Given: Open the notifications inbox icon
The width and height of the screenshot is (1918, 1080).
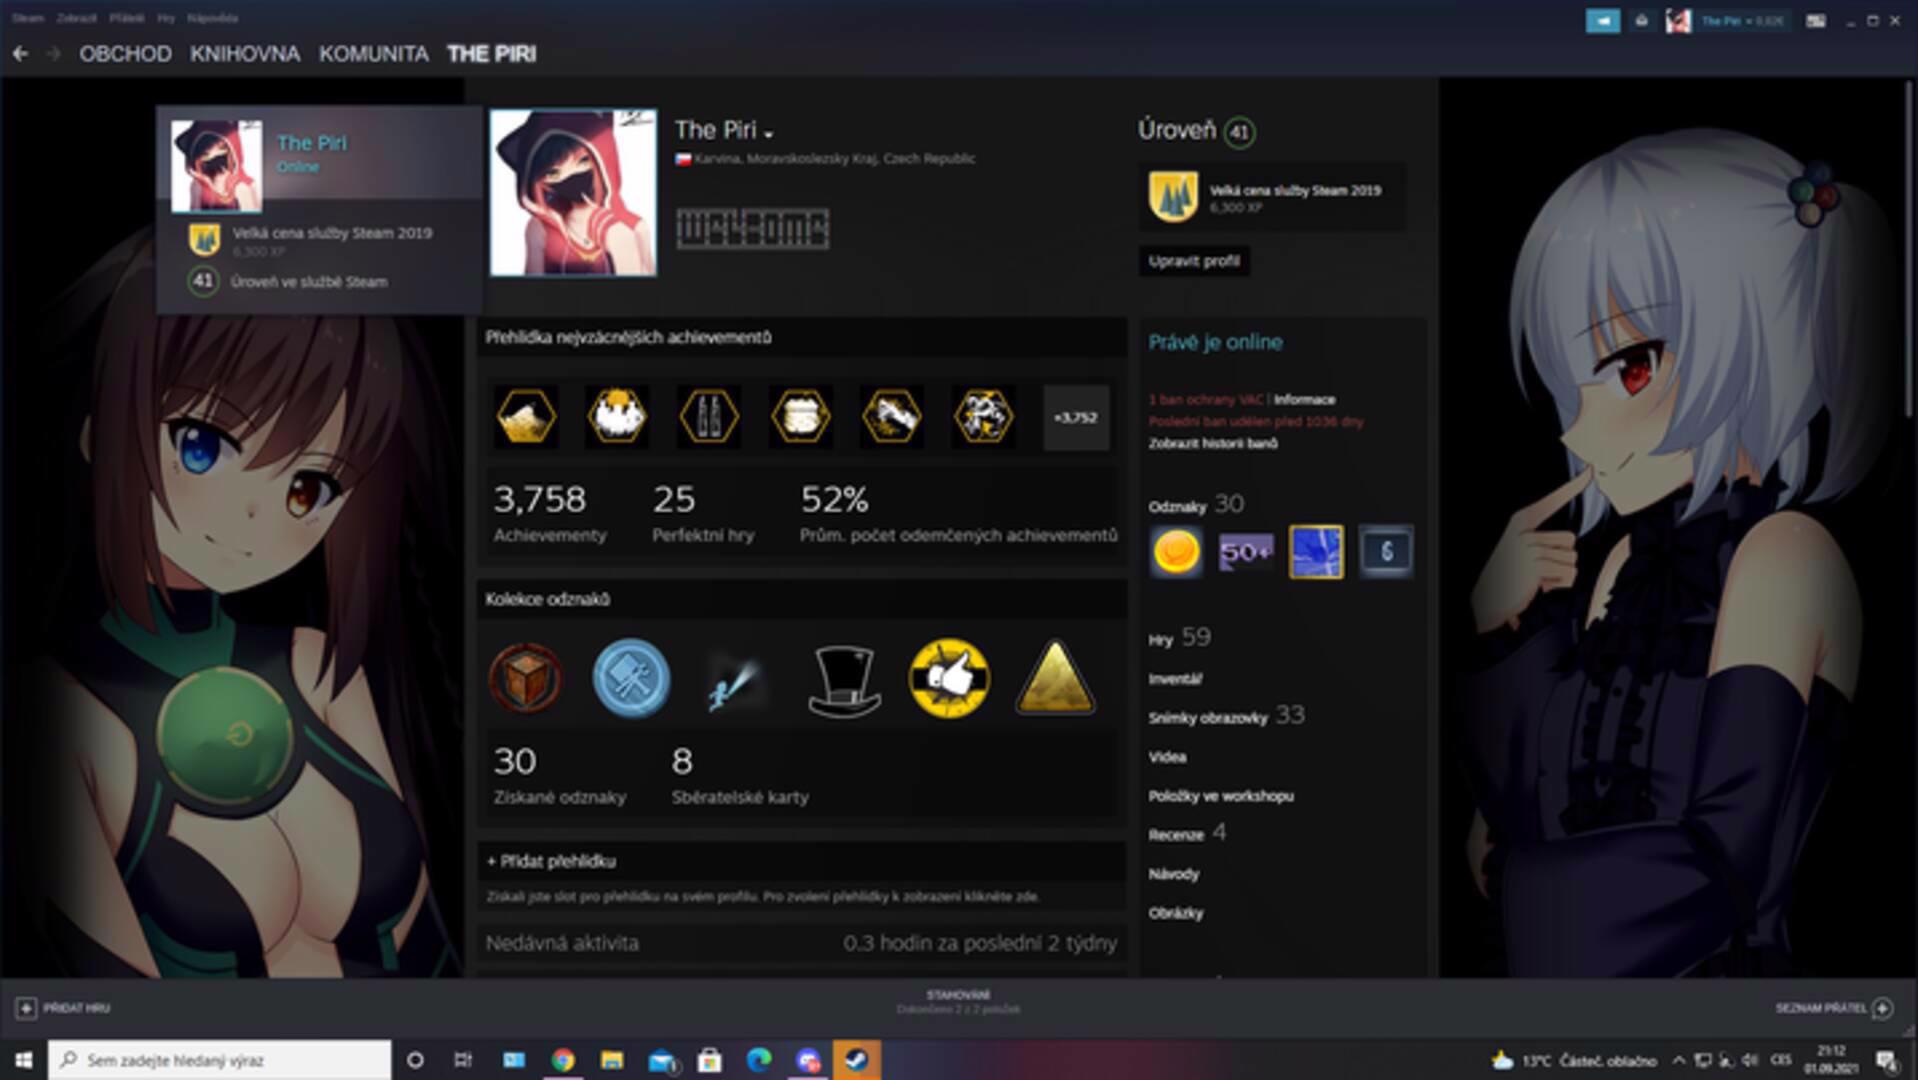Looking at the screenshot, I should [x=1641, y=20].
